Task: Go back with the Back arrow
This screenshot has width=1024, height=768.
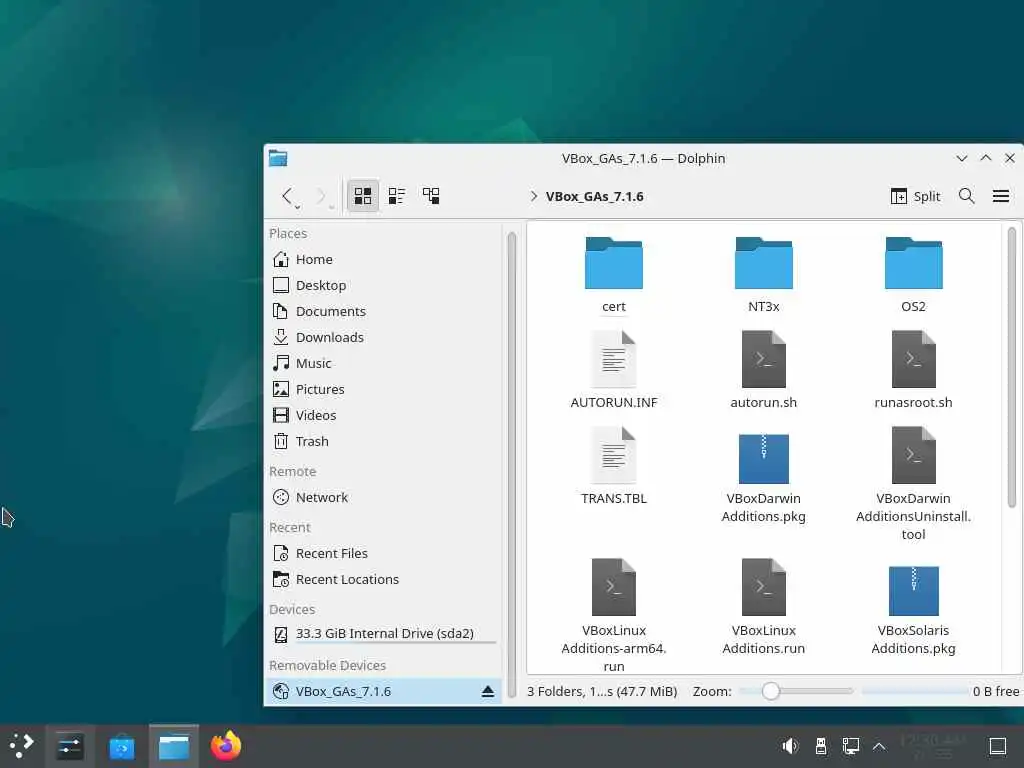Action: (287, 196)
